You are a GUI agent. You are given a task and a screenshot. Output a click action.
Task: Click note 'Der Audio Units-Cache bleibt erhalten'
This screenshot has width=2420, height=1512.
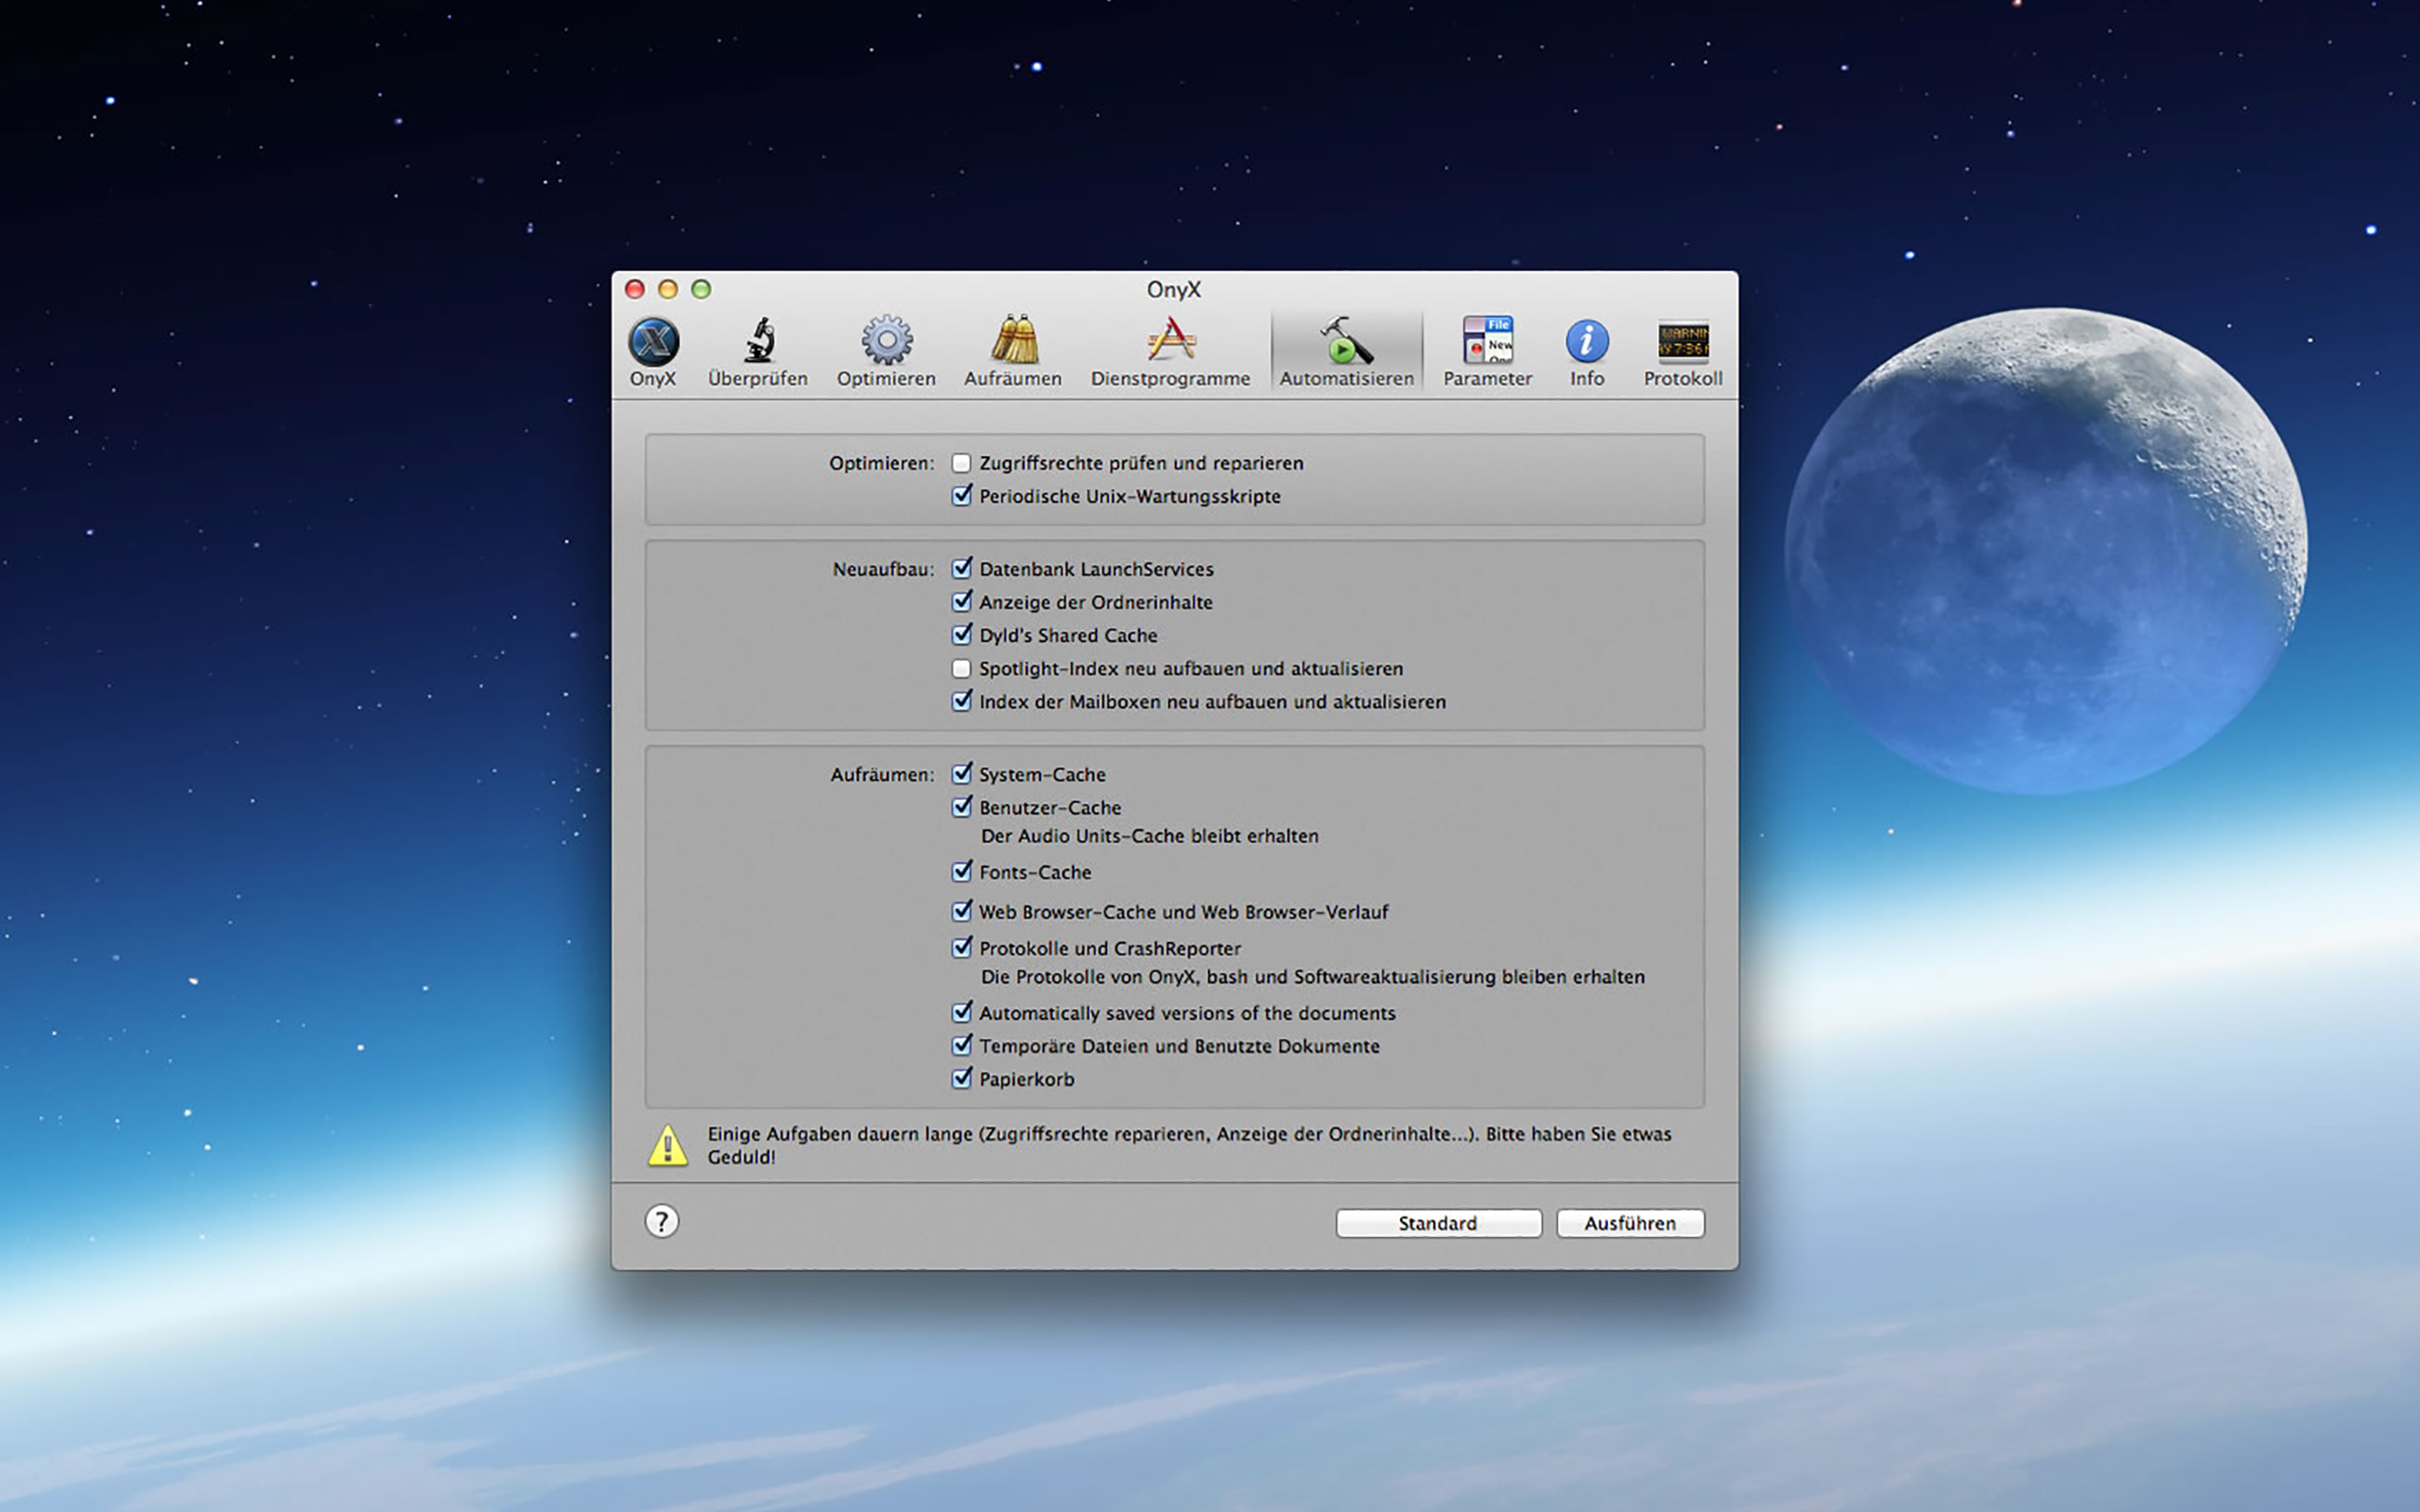[1149, 836]
